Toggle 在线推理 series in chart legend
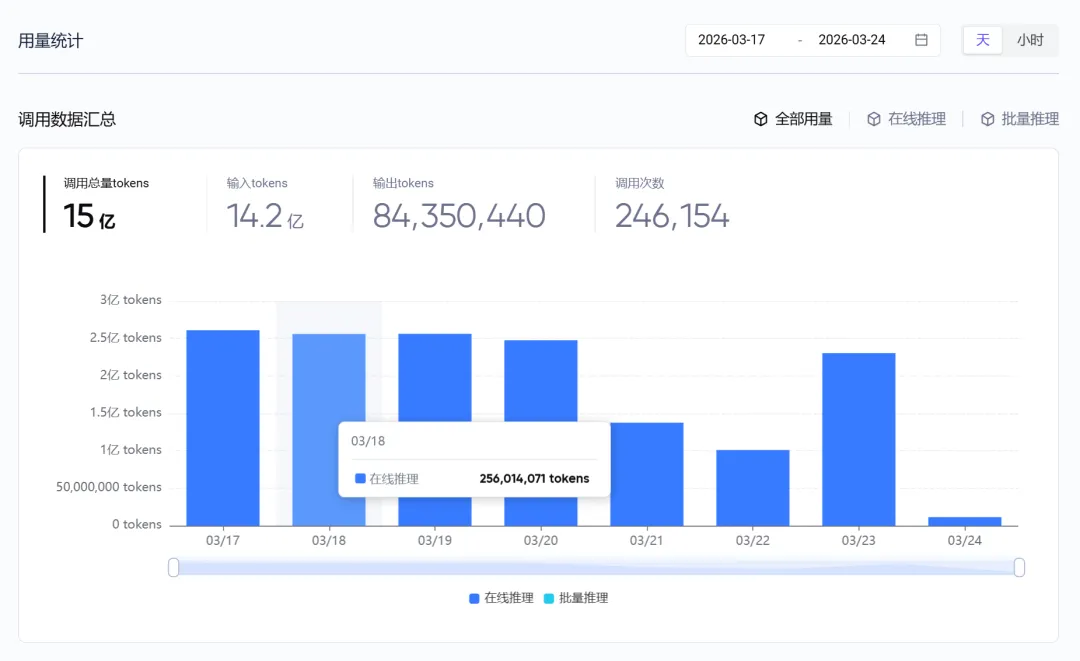1080x661 pixels. (501, 598)
